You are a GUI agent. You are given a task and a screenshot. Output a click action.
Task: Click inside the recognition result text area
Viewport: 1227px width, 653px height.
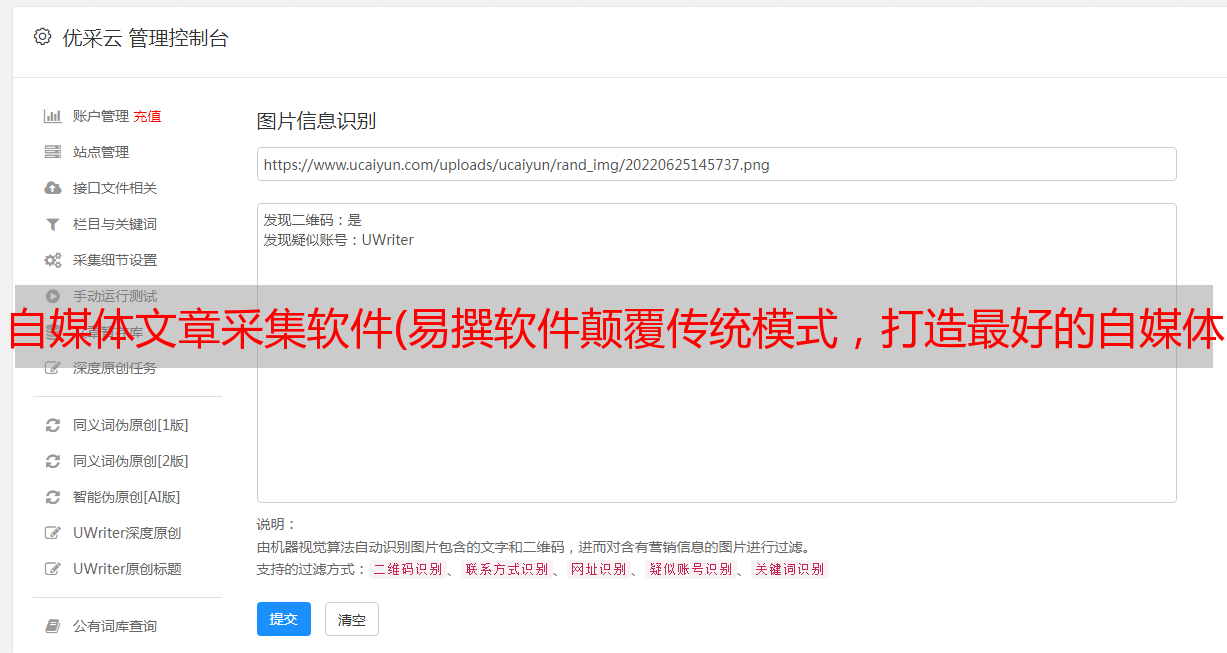point(716,352)
